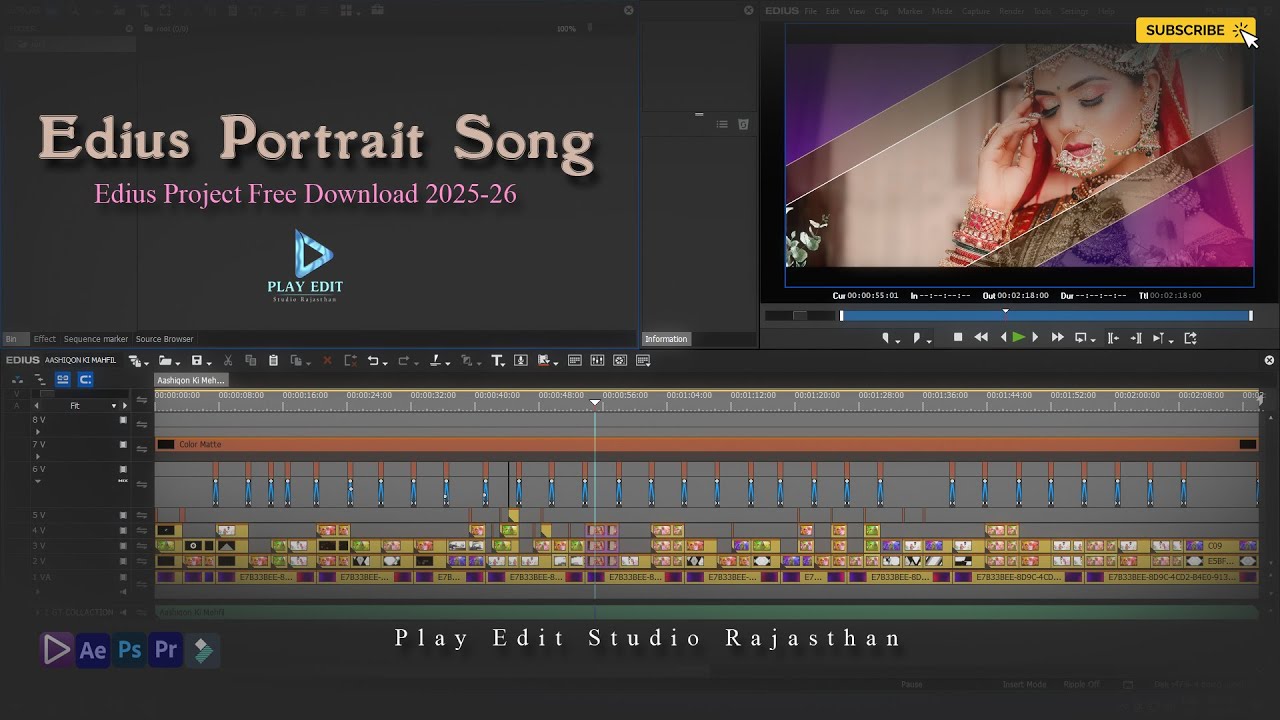Open the Redo history dropdown arrow
This screenshot has height=720, width=1280.
(x=415, y=363)
